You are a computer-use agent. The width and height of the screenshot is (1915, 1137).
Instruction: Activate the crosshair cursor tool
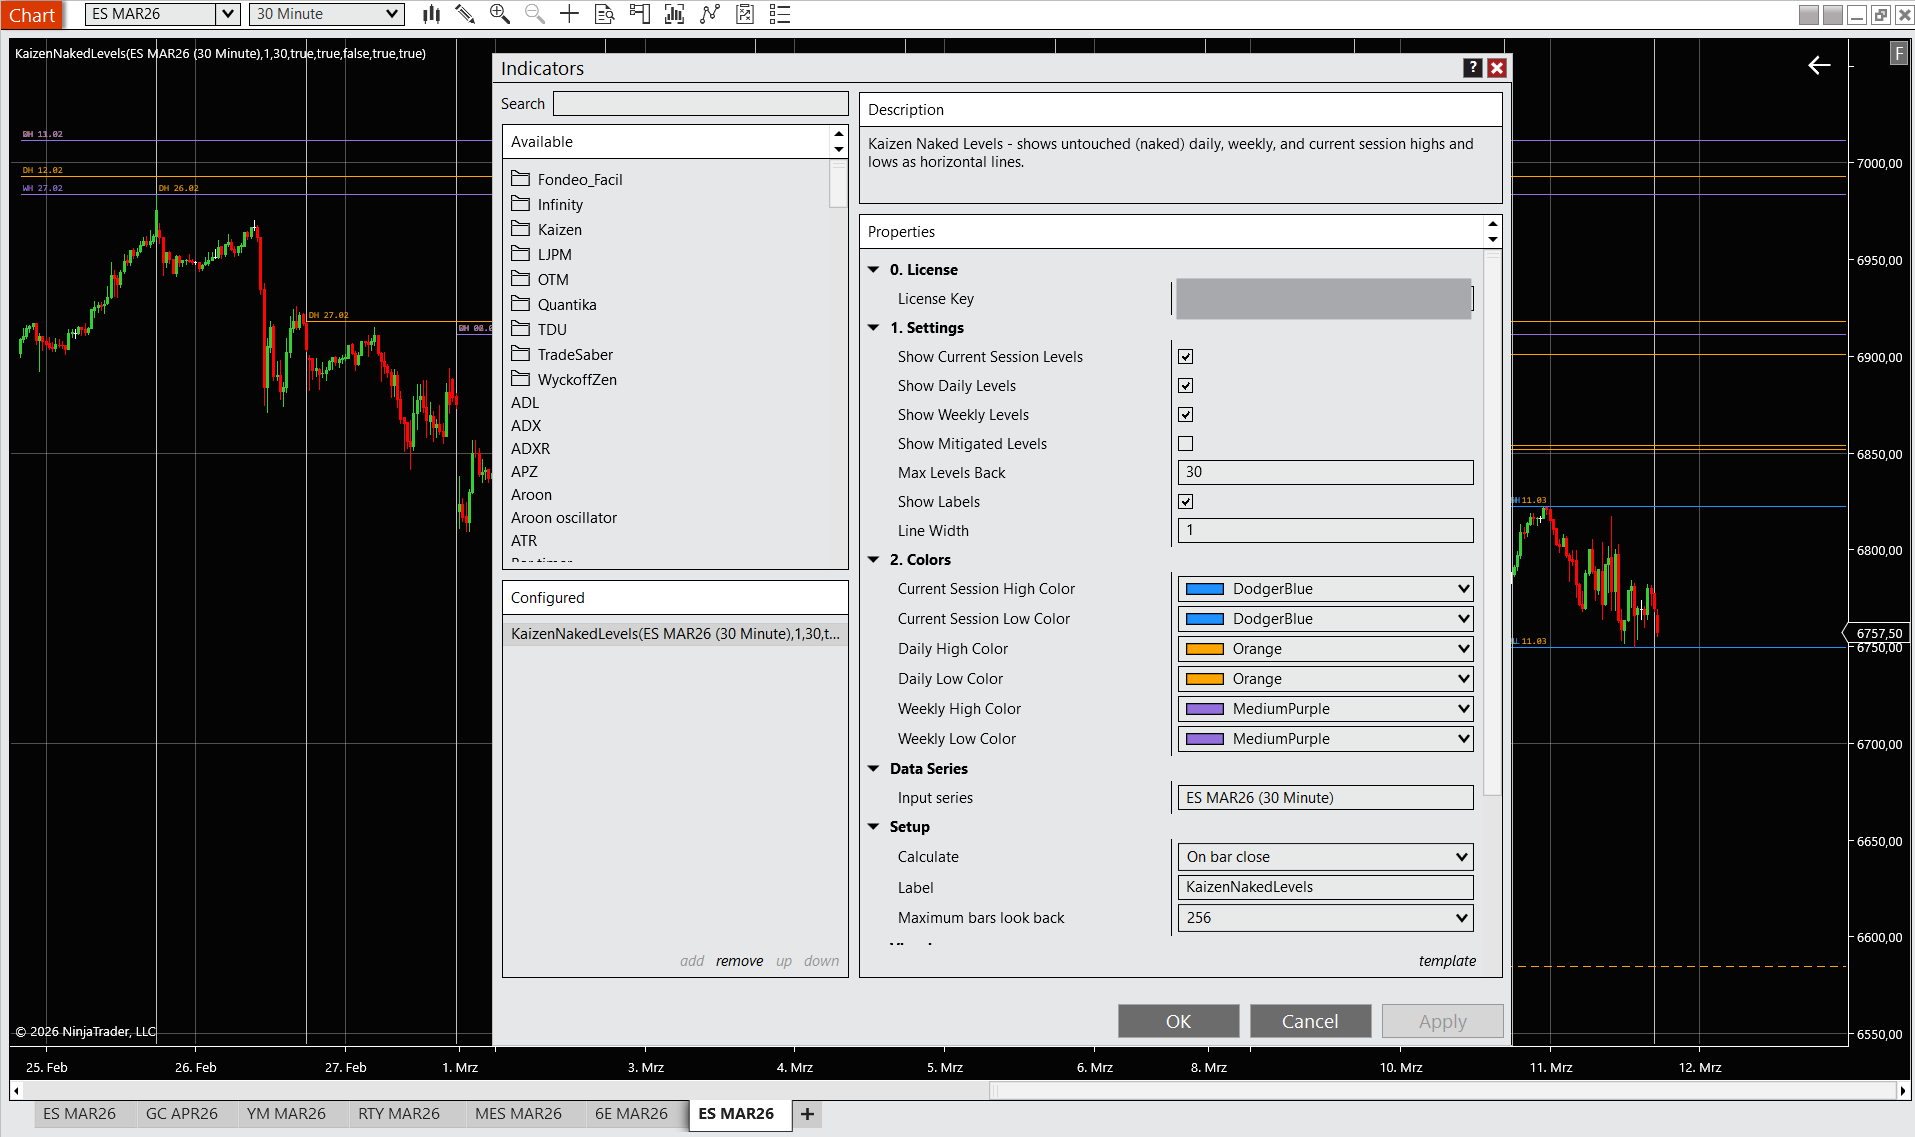(x=569, y=14)
